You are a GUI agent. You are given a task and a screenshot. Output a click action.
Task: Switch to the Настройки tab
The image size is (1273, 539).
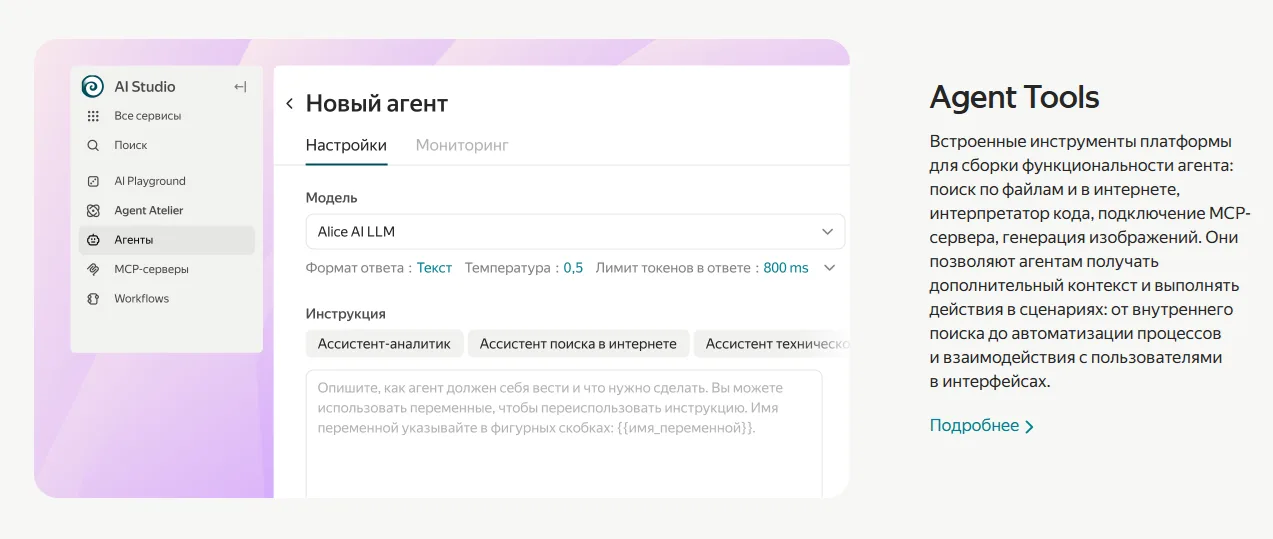pyautogui.click(x=346, y=145)
